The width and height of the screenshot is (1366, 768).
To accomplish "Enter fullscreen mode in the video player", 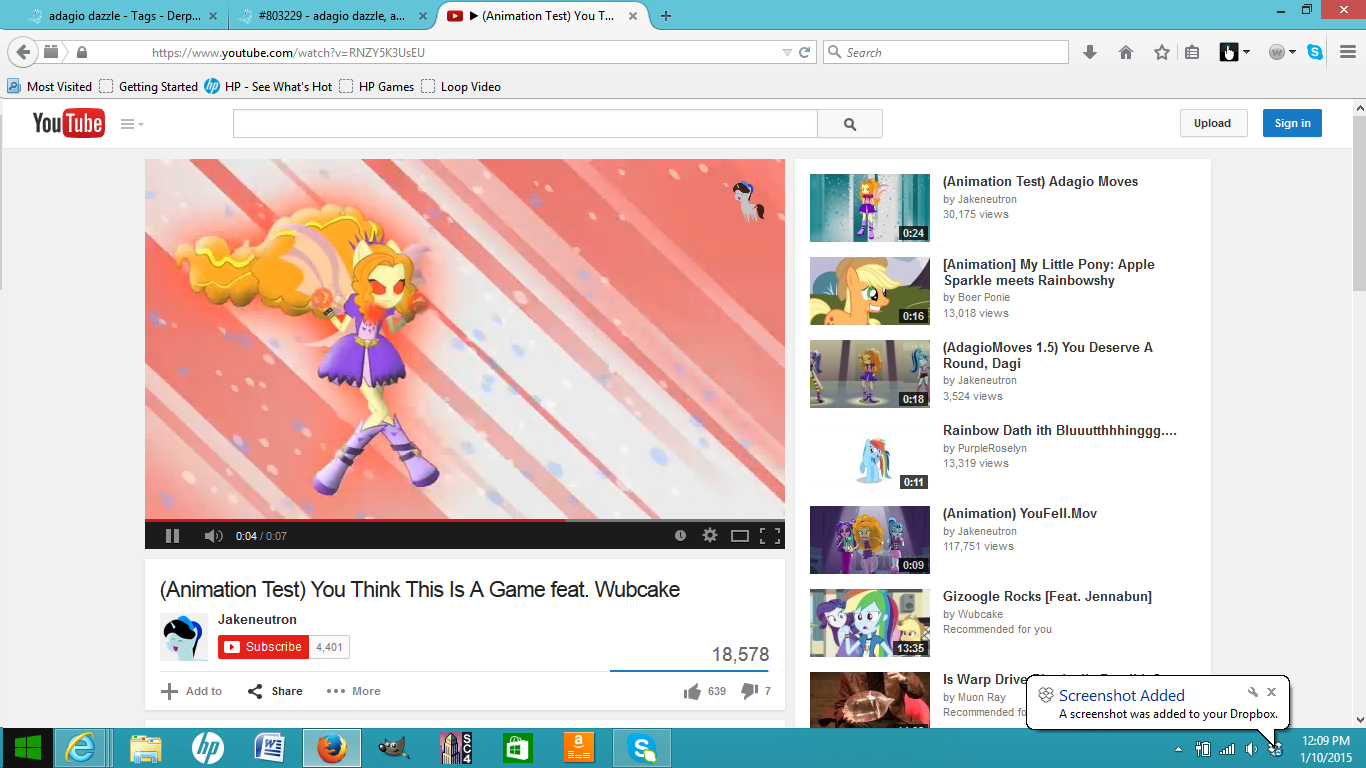I will (770, 536).
